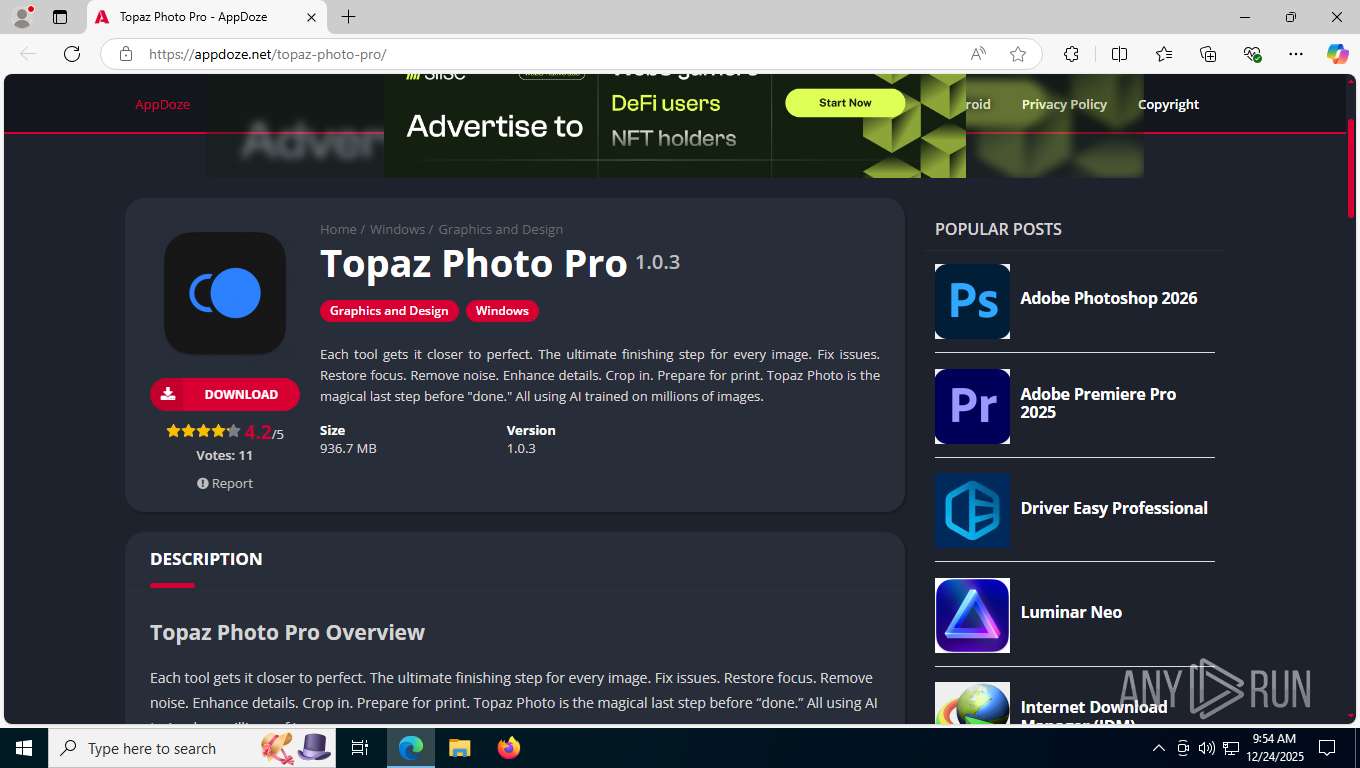Refresh the current page
This screenshot has width=1360, height=768.
(x=72, y=54)
